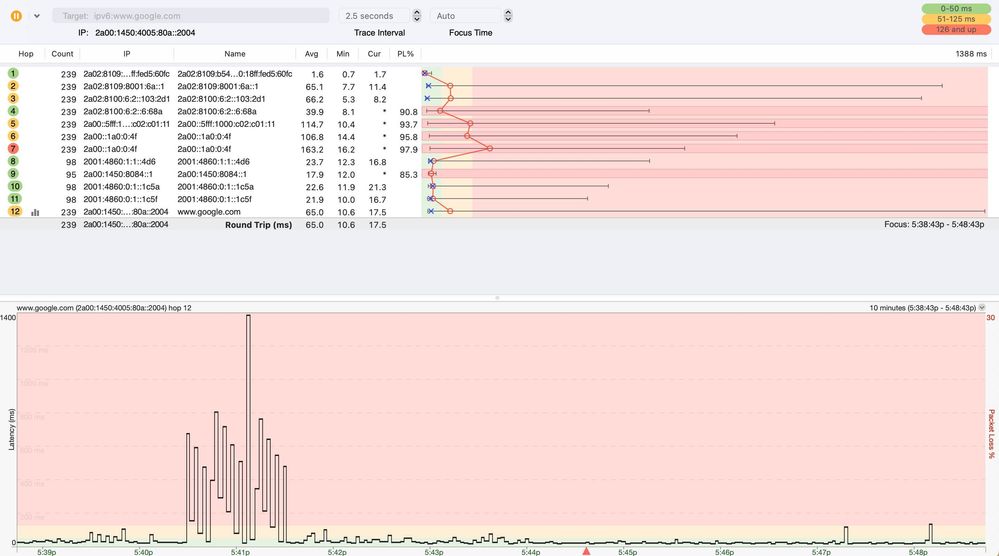This screenshot has height=556, width=999.
Task: Click the 2001:4860:0:1::1c5a IP in hop 10
Action: point(121,187)
